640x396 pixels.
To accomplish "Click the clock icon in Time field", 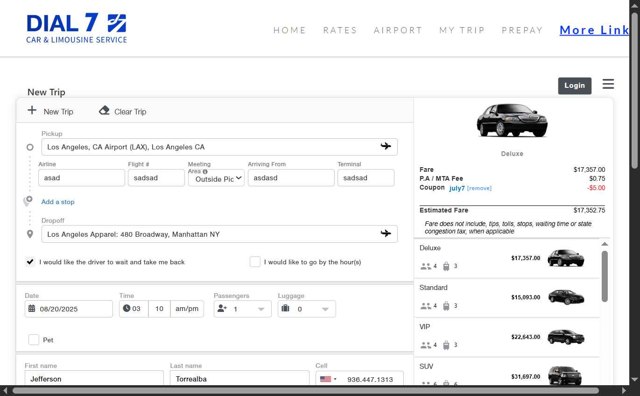I will pyautogui.click(x=126, y=308).
